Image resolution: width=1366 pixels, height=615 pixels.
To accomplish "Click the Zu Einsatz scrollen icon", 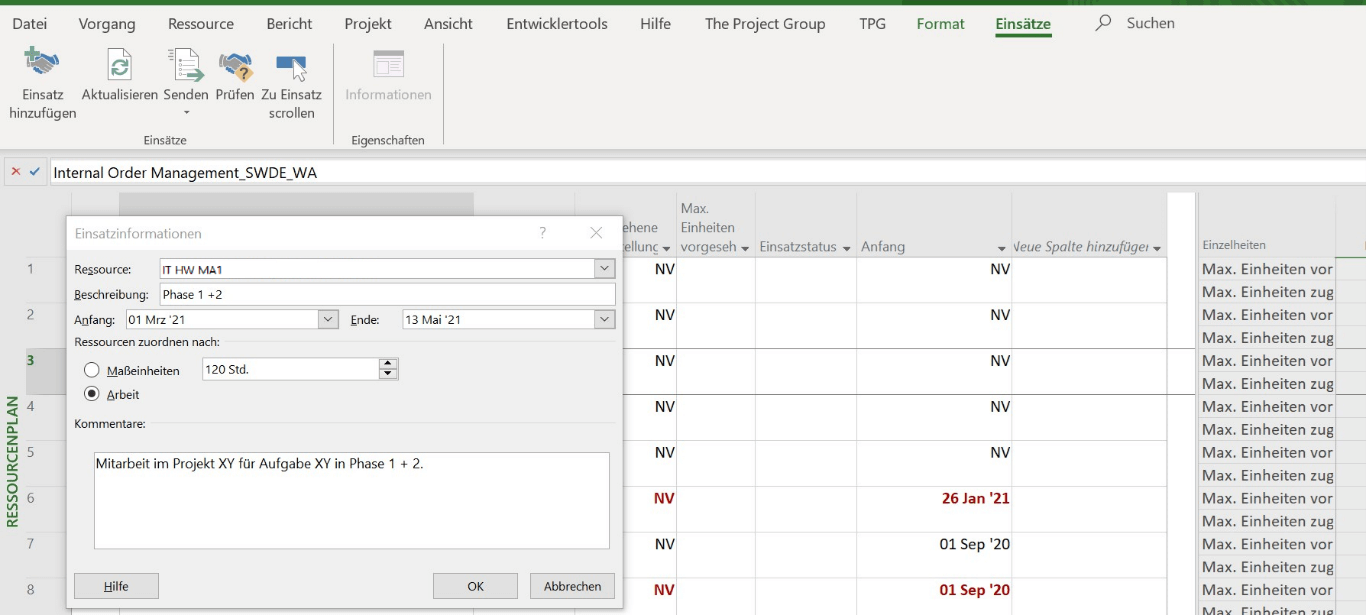I will tap(291, 65).
